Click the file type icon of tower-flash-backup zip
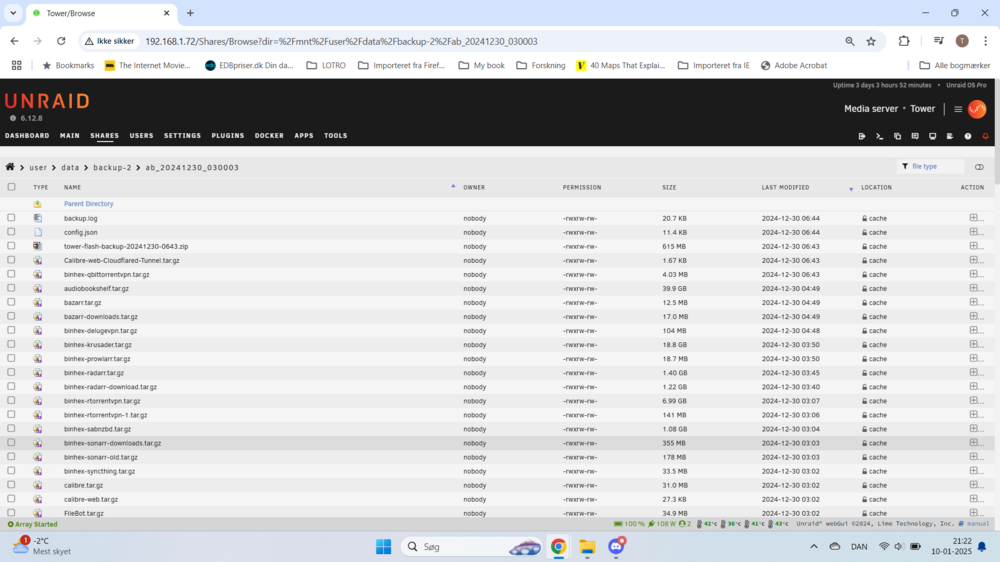 38,246
